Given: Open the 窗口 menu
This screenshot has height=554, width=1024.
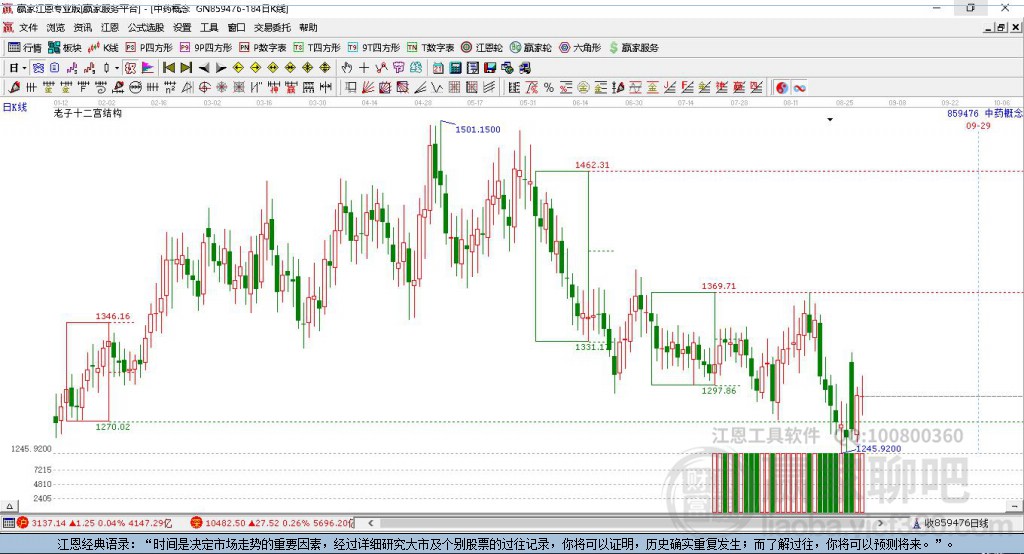Looking at the screenshot, I should pos(236,27).
